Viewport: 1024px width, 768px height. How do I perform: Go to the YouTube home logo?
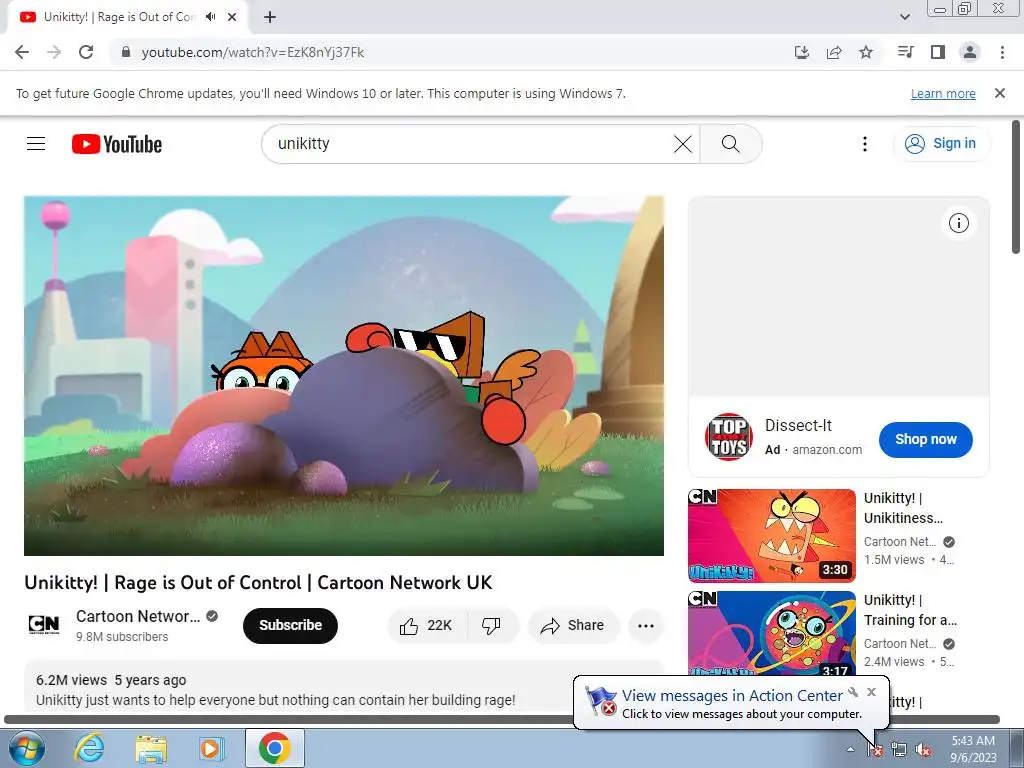pyautogui.click(x=117, y=144)
